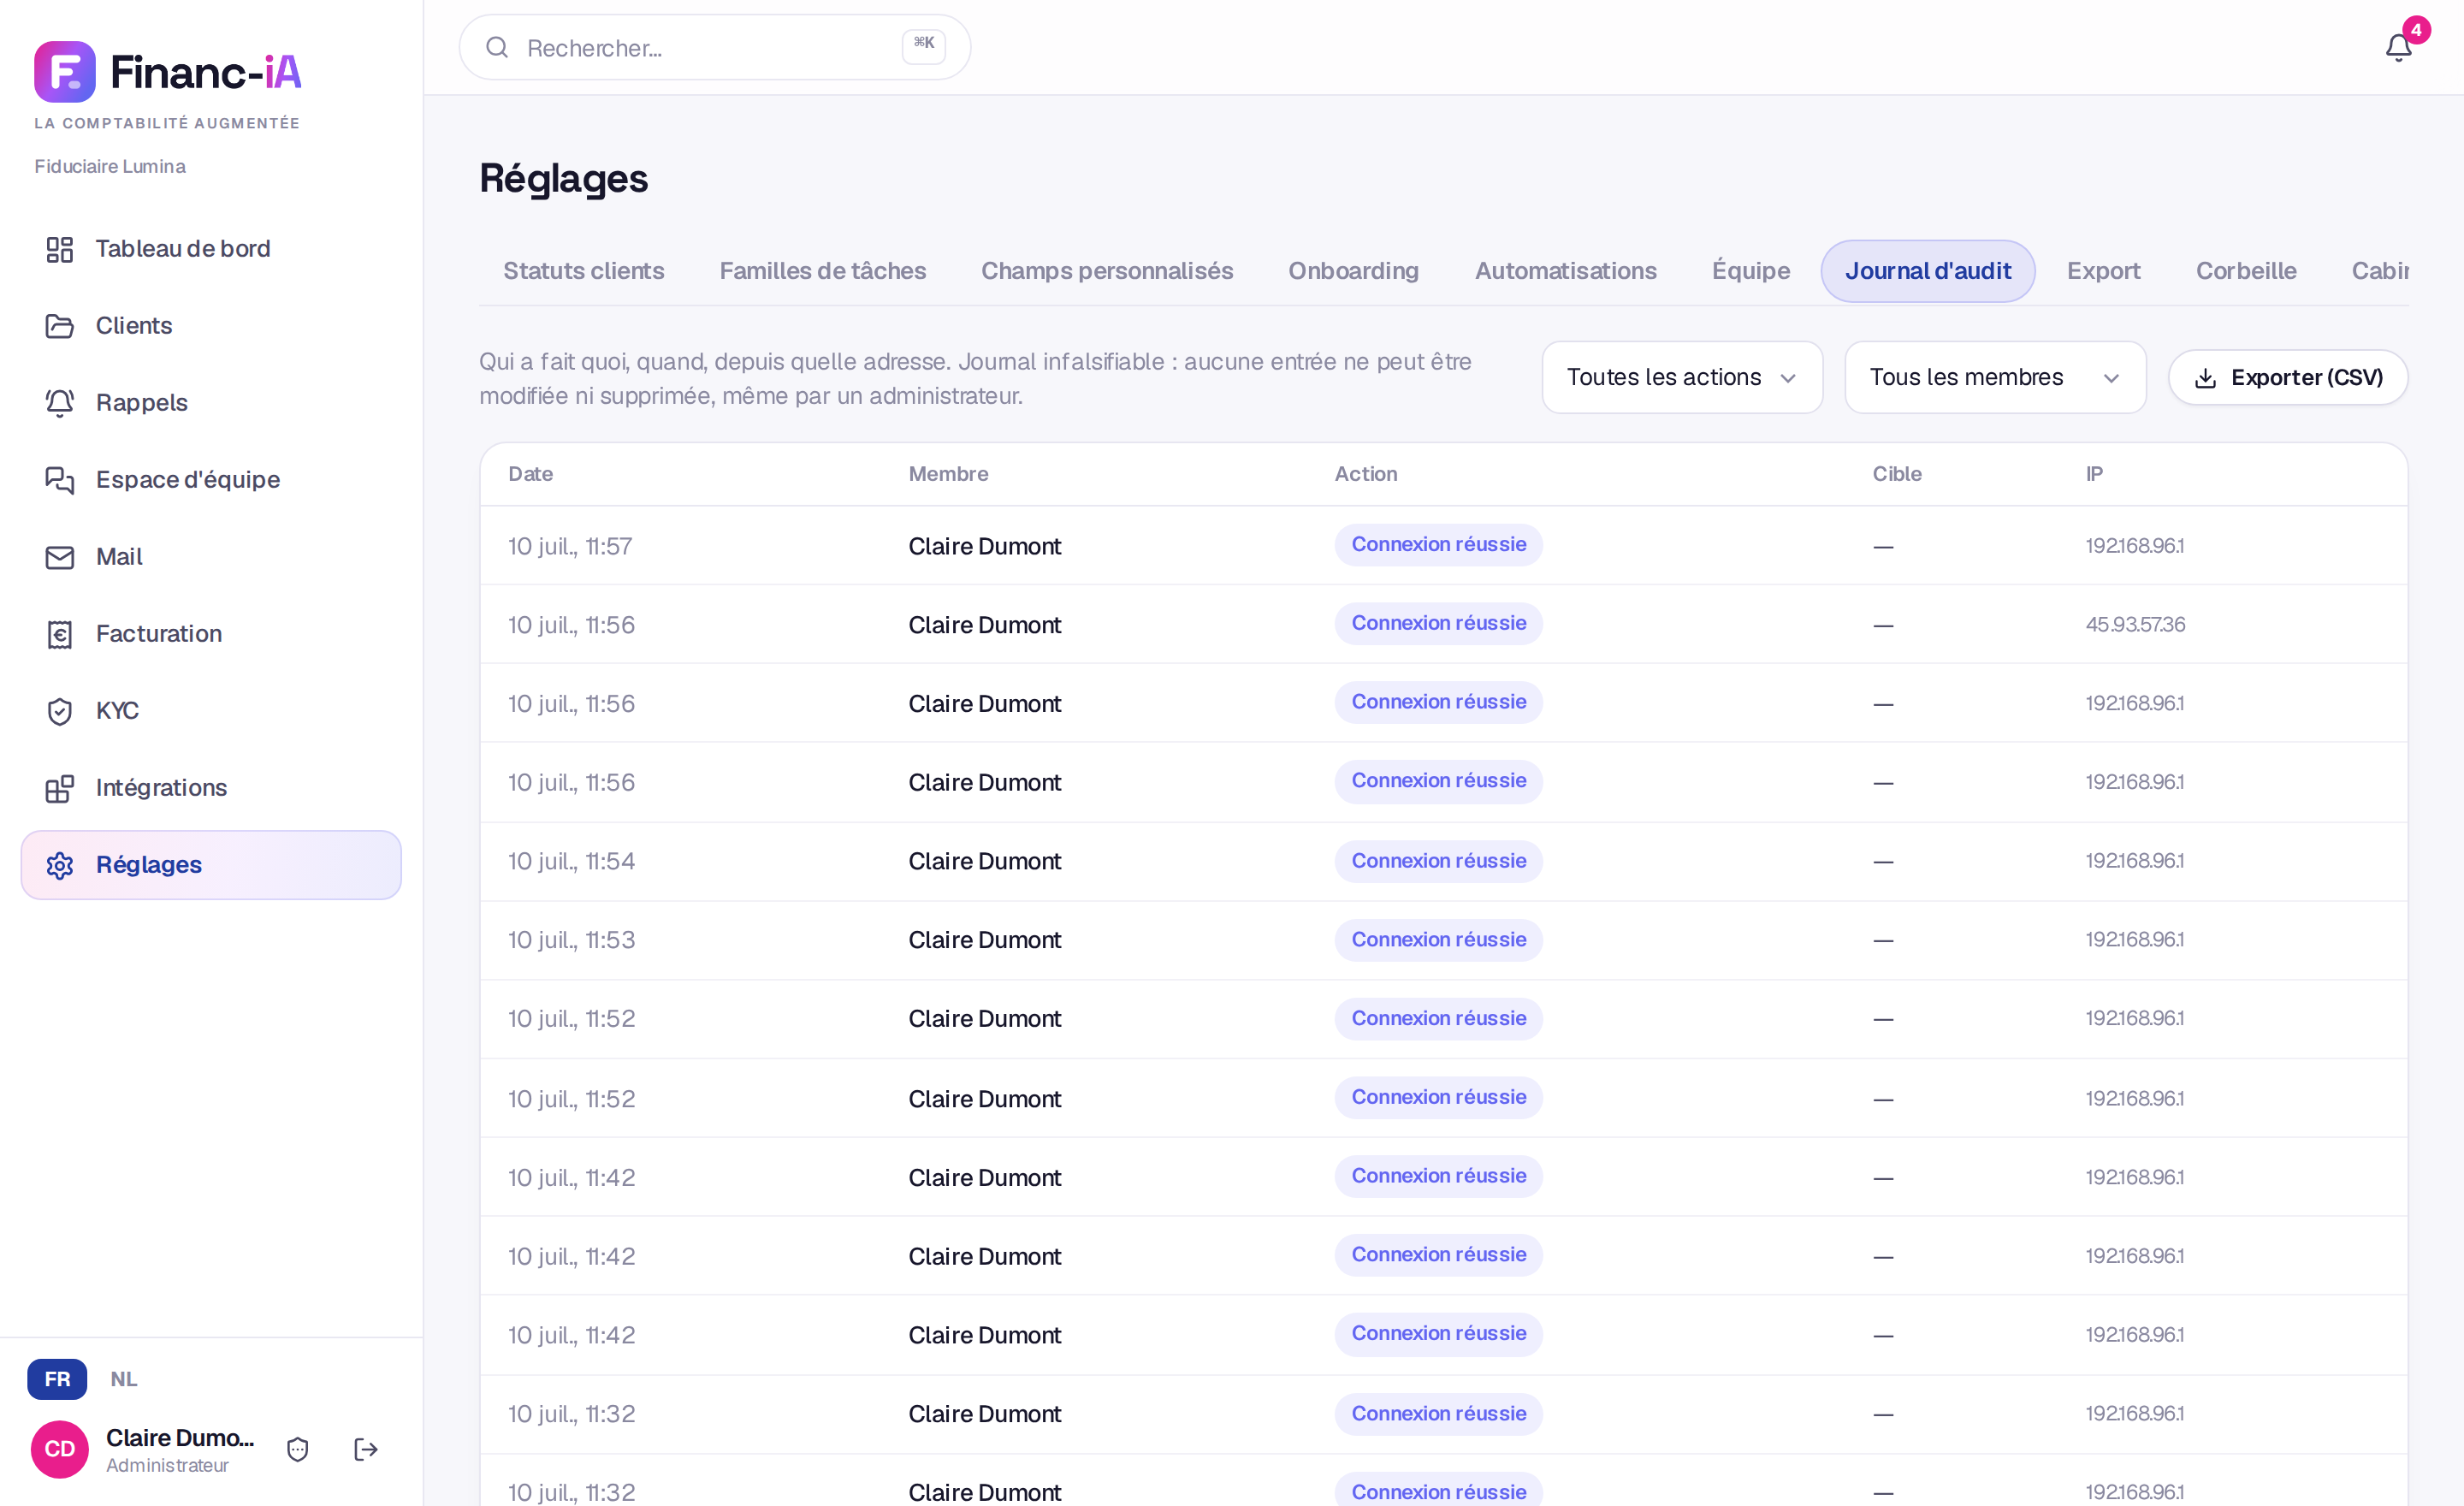Open the Tous les membres dropdown
Screen dimensions: 2464x1506
click(x=1995, y=377)
